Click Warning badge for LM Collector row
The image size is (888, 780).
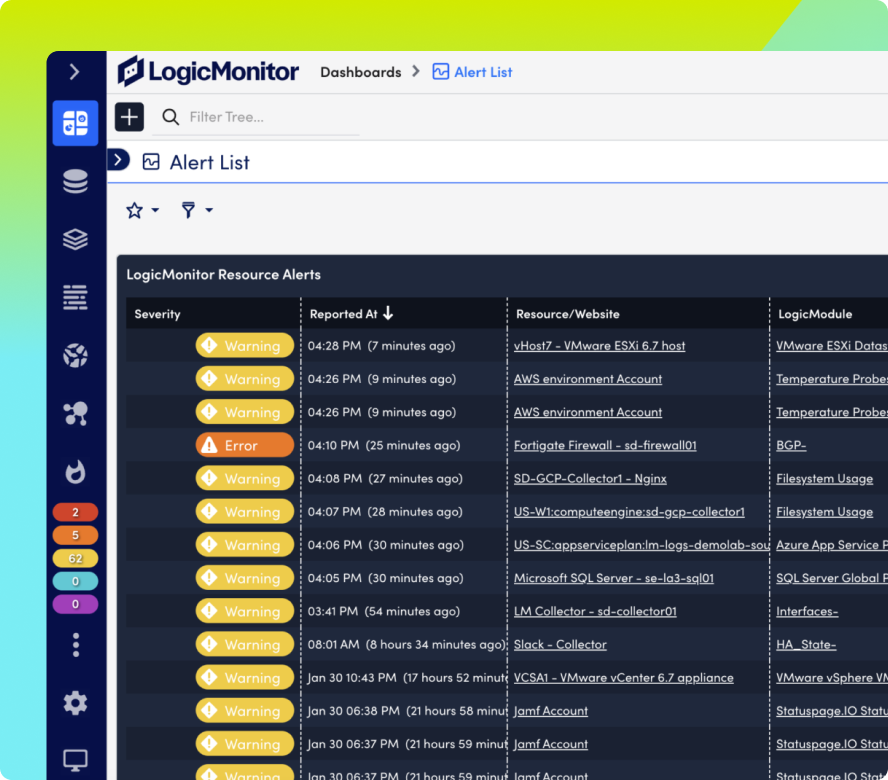(x=245, y=611)
